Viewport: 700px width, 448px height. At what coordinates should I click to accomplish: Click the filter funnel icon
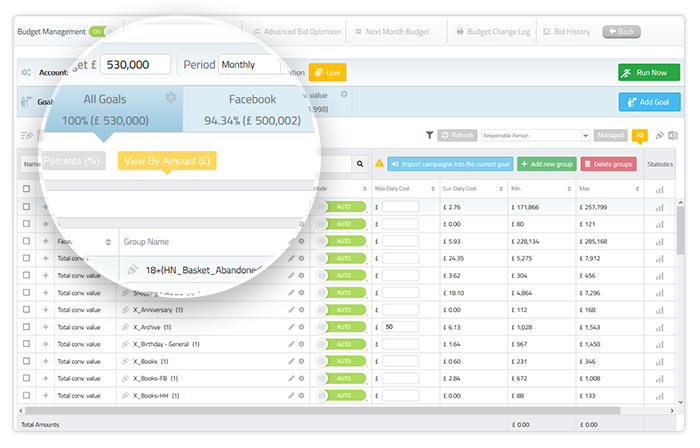(429, 135)
